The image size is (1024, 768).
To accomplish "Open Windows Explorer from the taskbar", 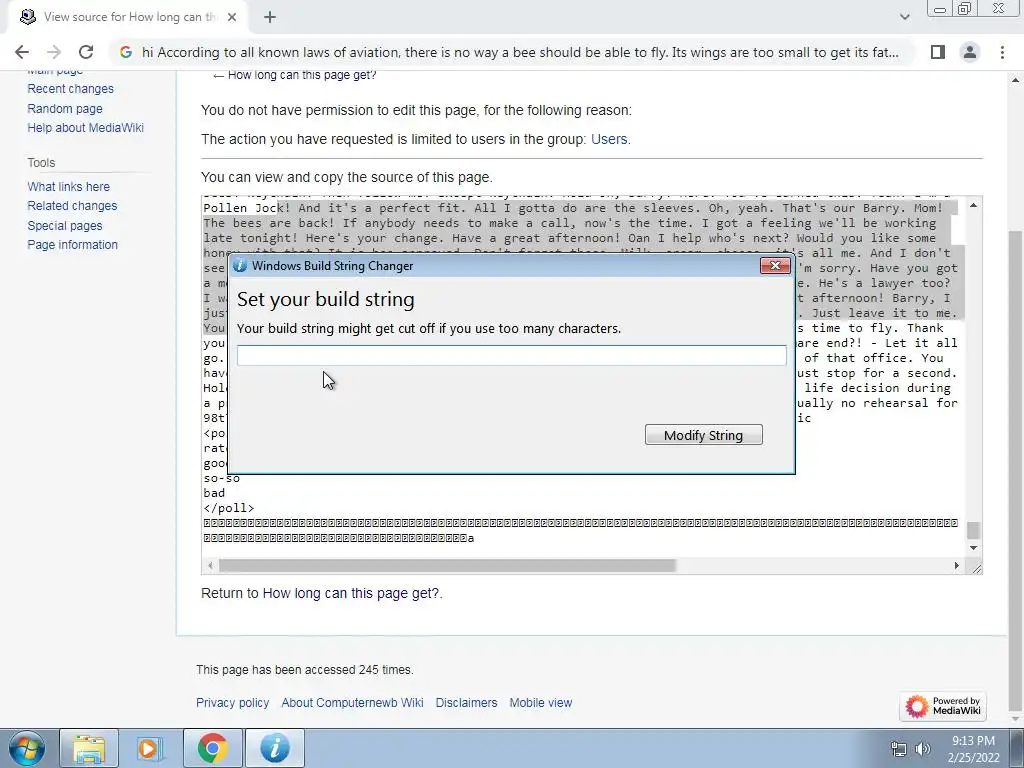I will (x=89, y=748).
